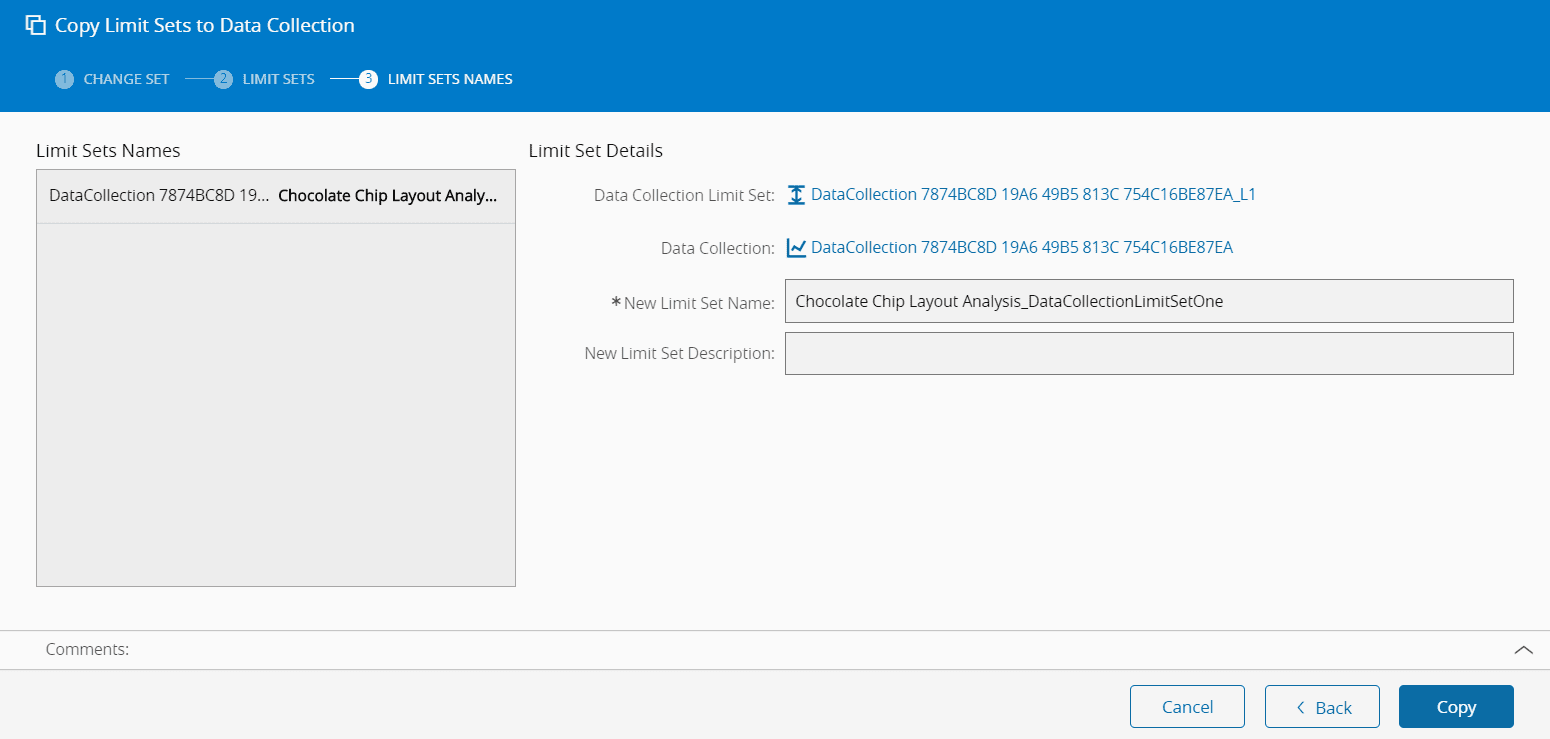Expand the Comments section using the chevron
1550x739 pixels.
[x=1523, y=650]
